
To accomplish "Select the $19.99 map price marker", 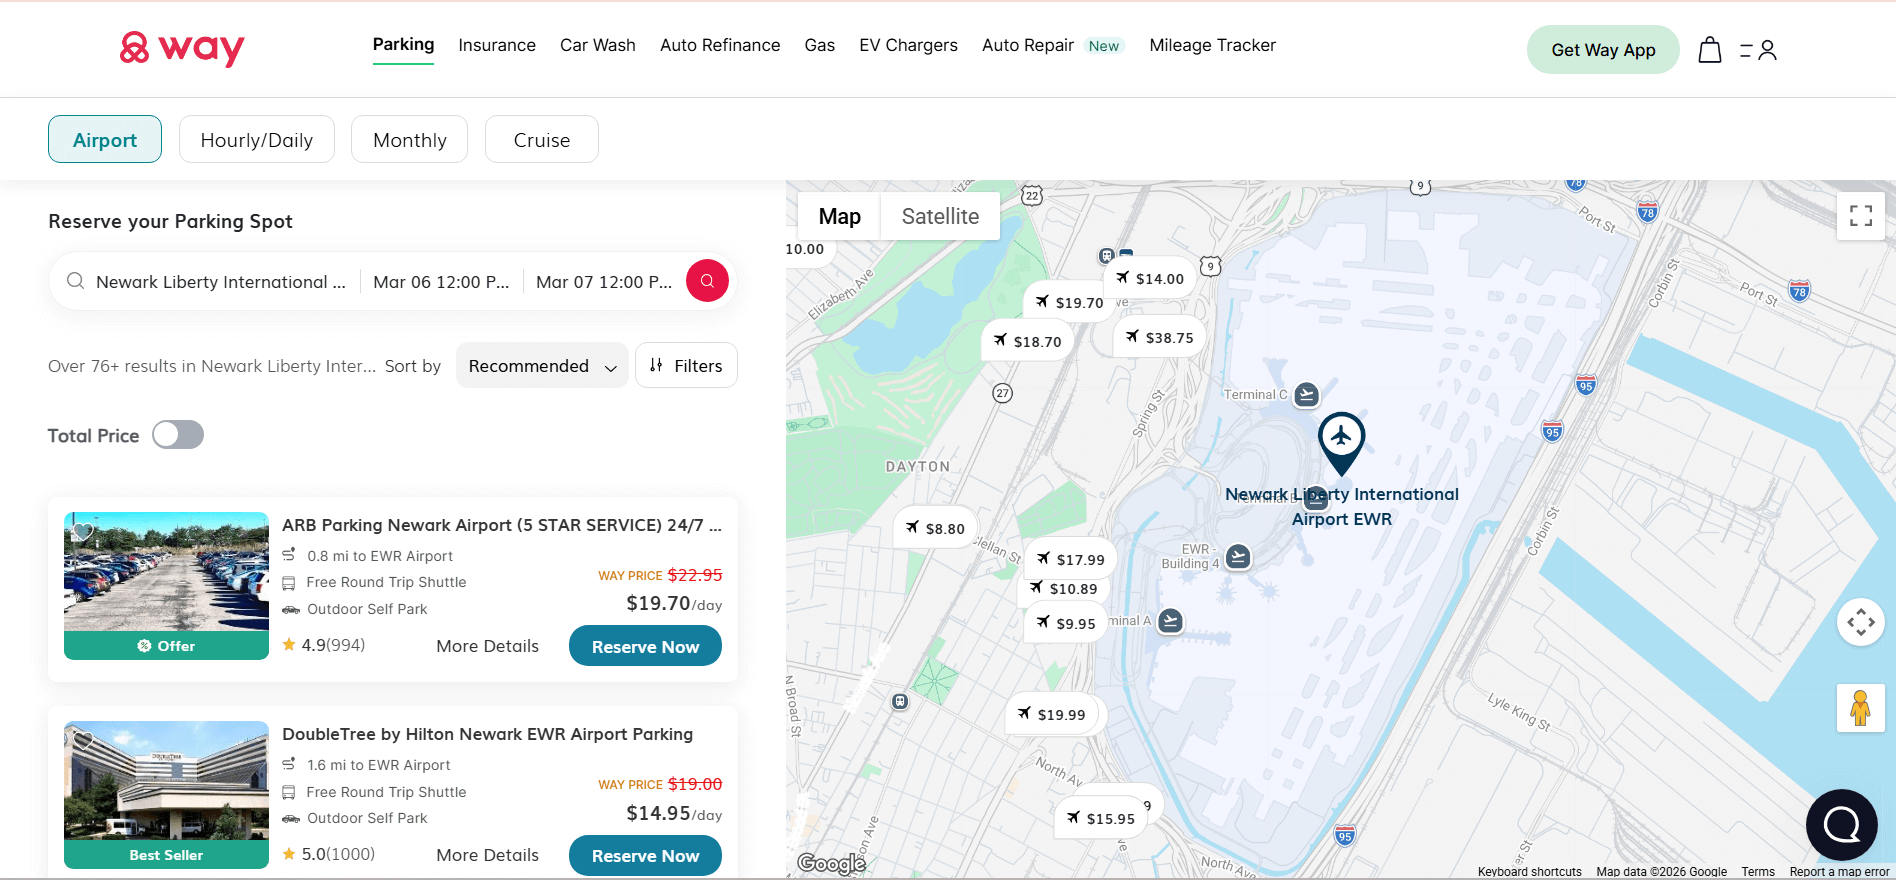I will tap(1052, 714).
